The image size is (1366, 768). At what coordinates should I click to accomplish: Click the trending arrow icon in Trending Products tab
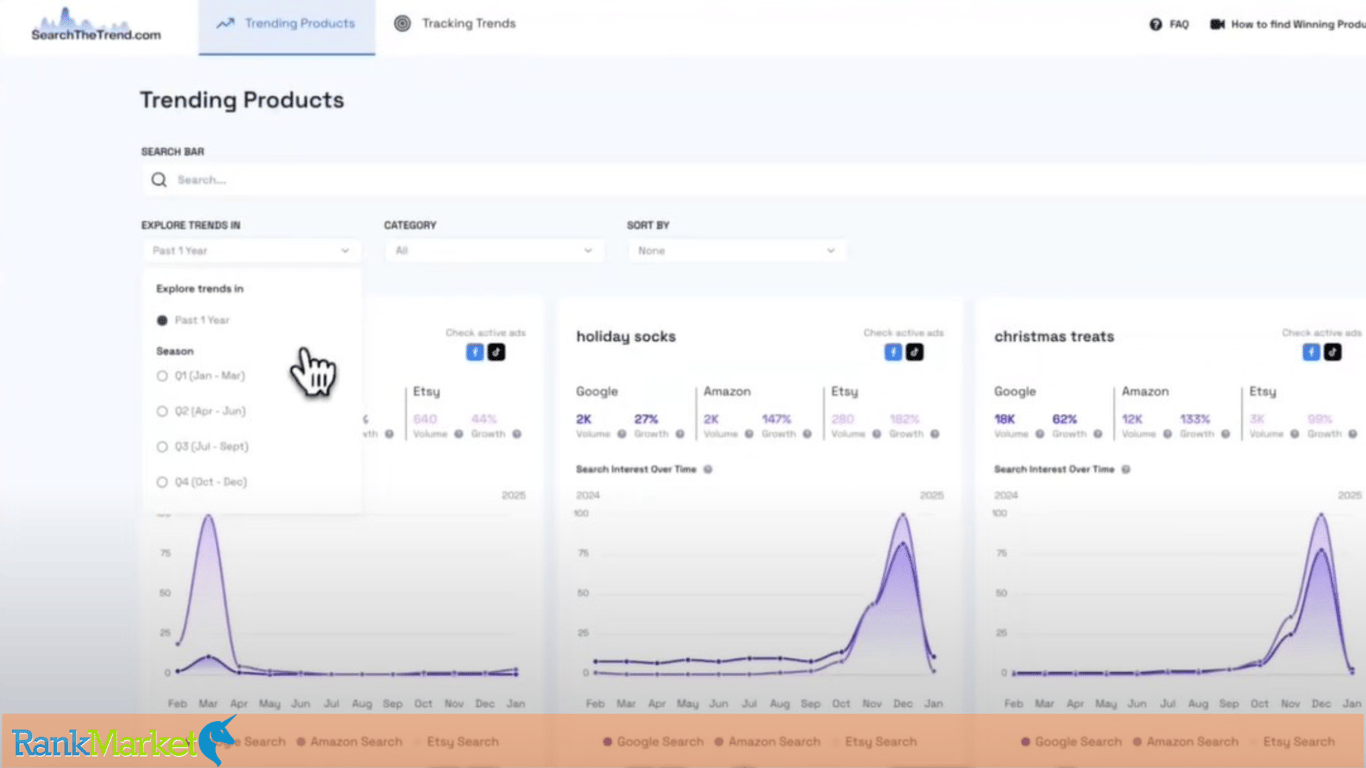pyautogui.click(x=226, y=23)
